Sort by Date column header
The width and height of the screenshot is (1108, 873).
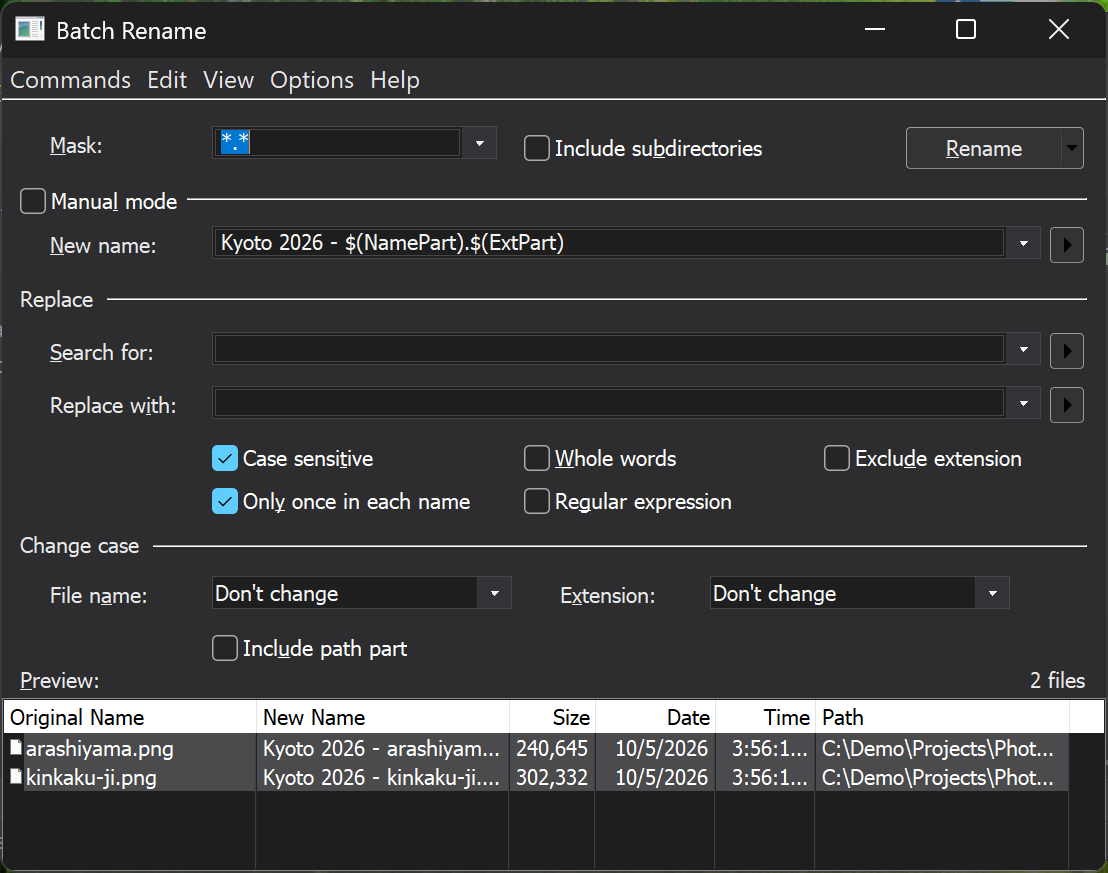[655, 717]
